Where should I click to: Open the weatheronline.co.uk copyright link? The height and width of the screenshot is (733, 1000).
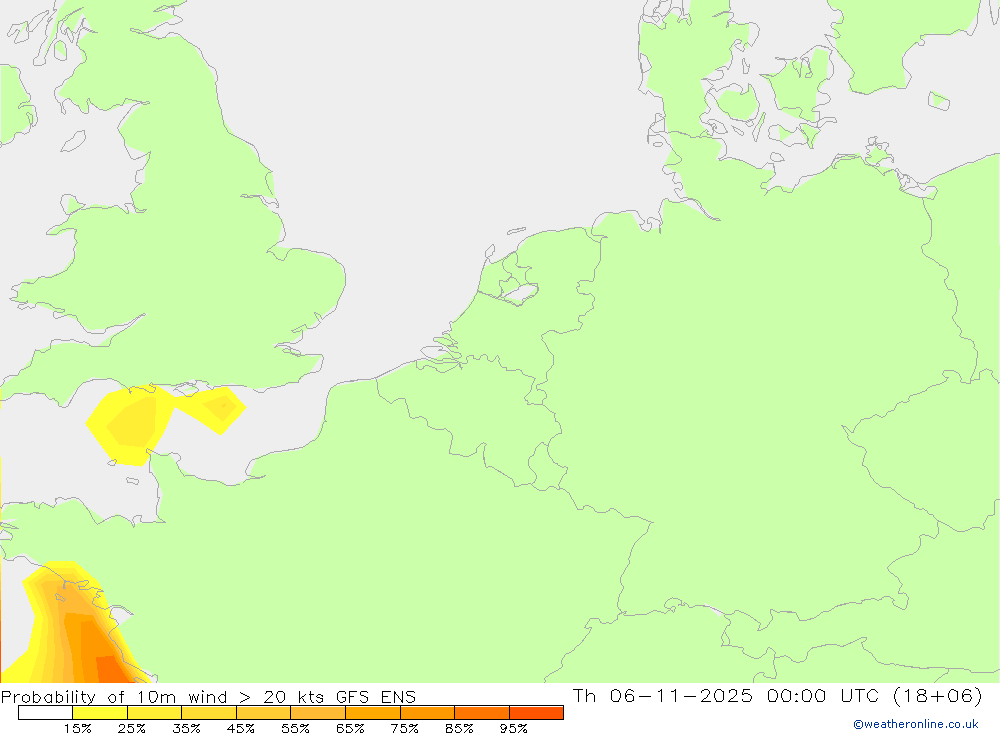pyautogui.click(x=916, y=724)
